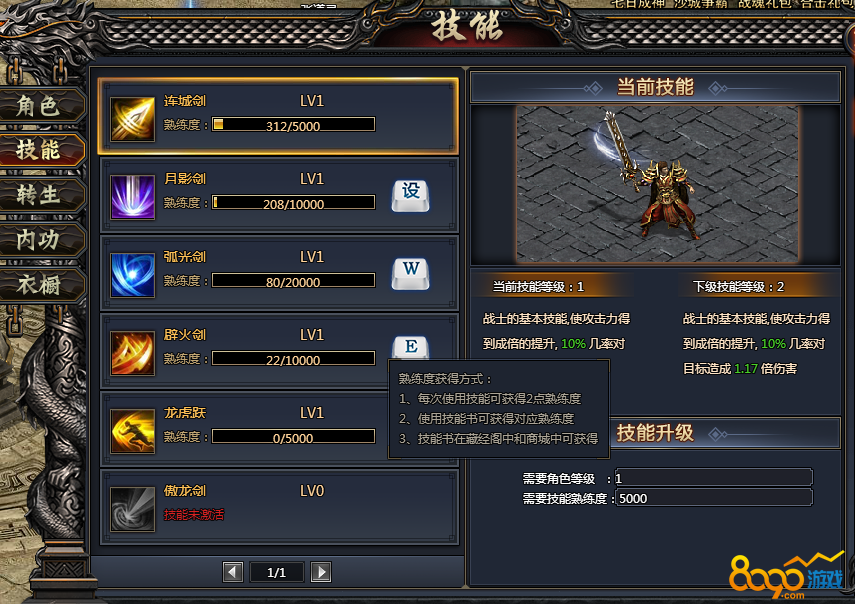855x604 pixels.
Task: Click the inactive 傲龙剑 skill icon
Action: click(x=133, y=509)
